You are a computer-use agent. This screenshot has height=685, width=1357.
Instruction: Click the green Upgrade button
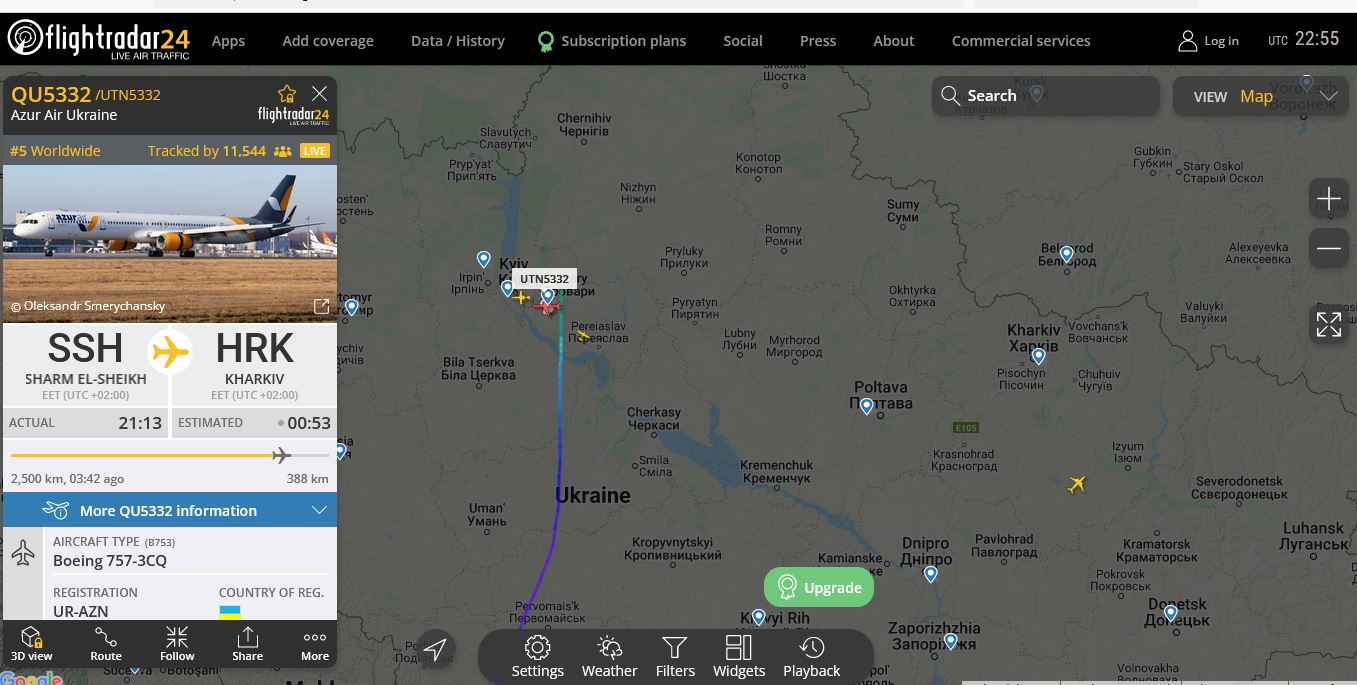pos(819,587)
